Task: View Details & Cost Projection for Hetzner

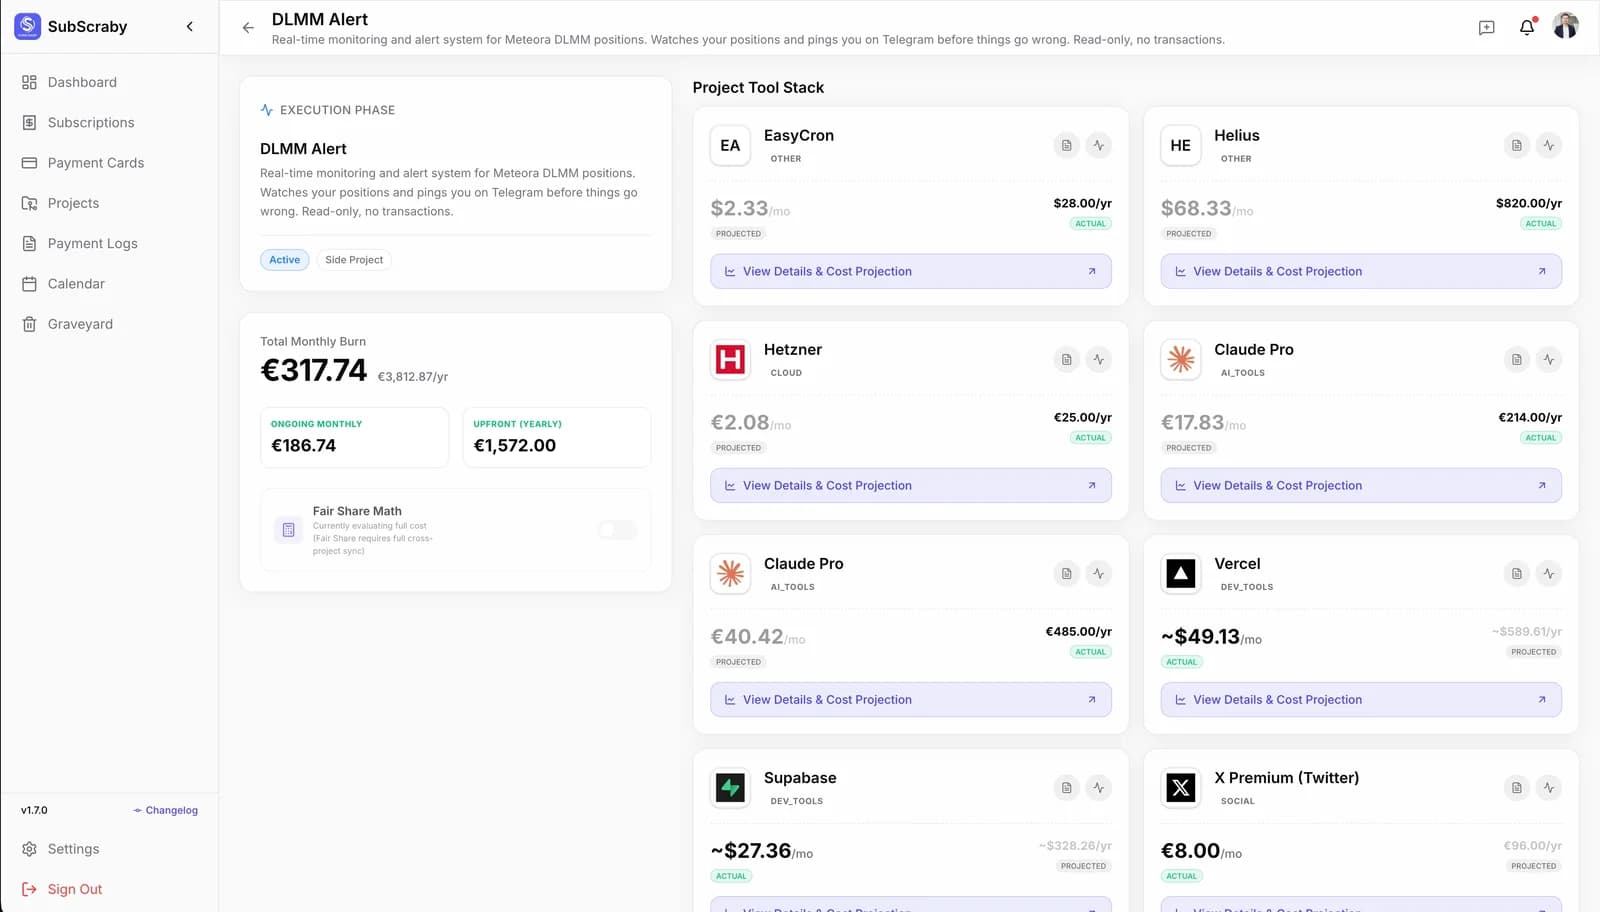Action: 911,485
